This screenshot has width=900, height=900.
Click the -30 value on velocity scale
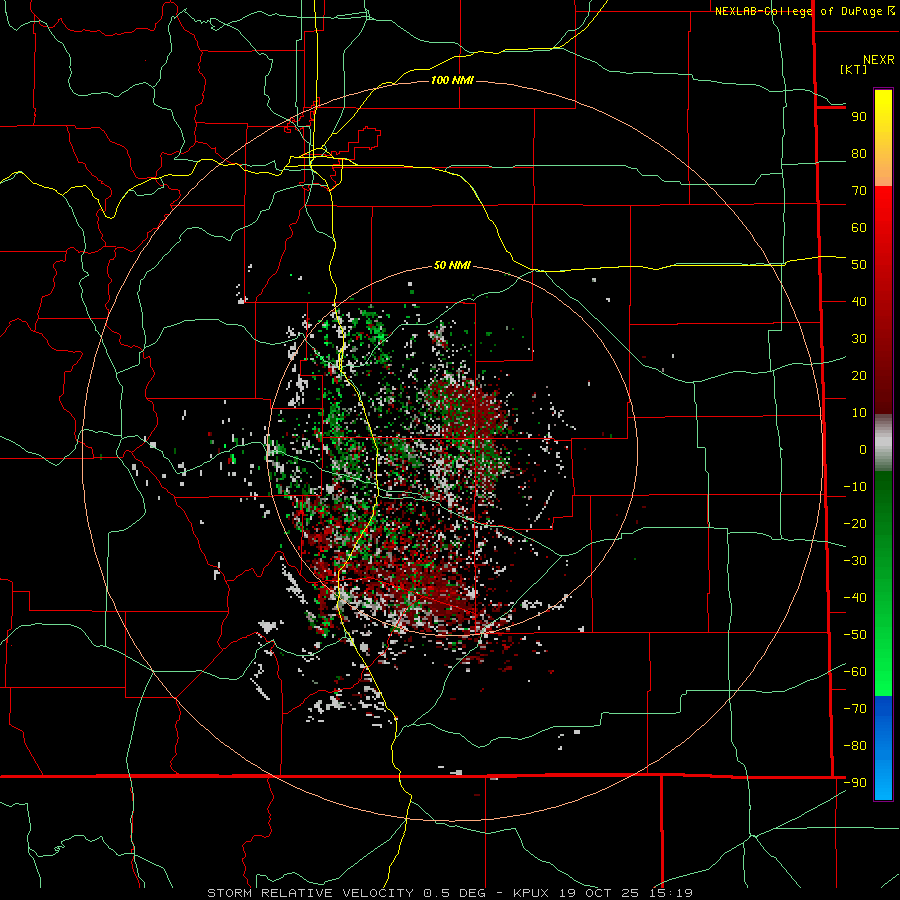click(x=855, y=561)
